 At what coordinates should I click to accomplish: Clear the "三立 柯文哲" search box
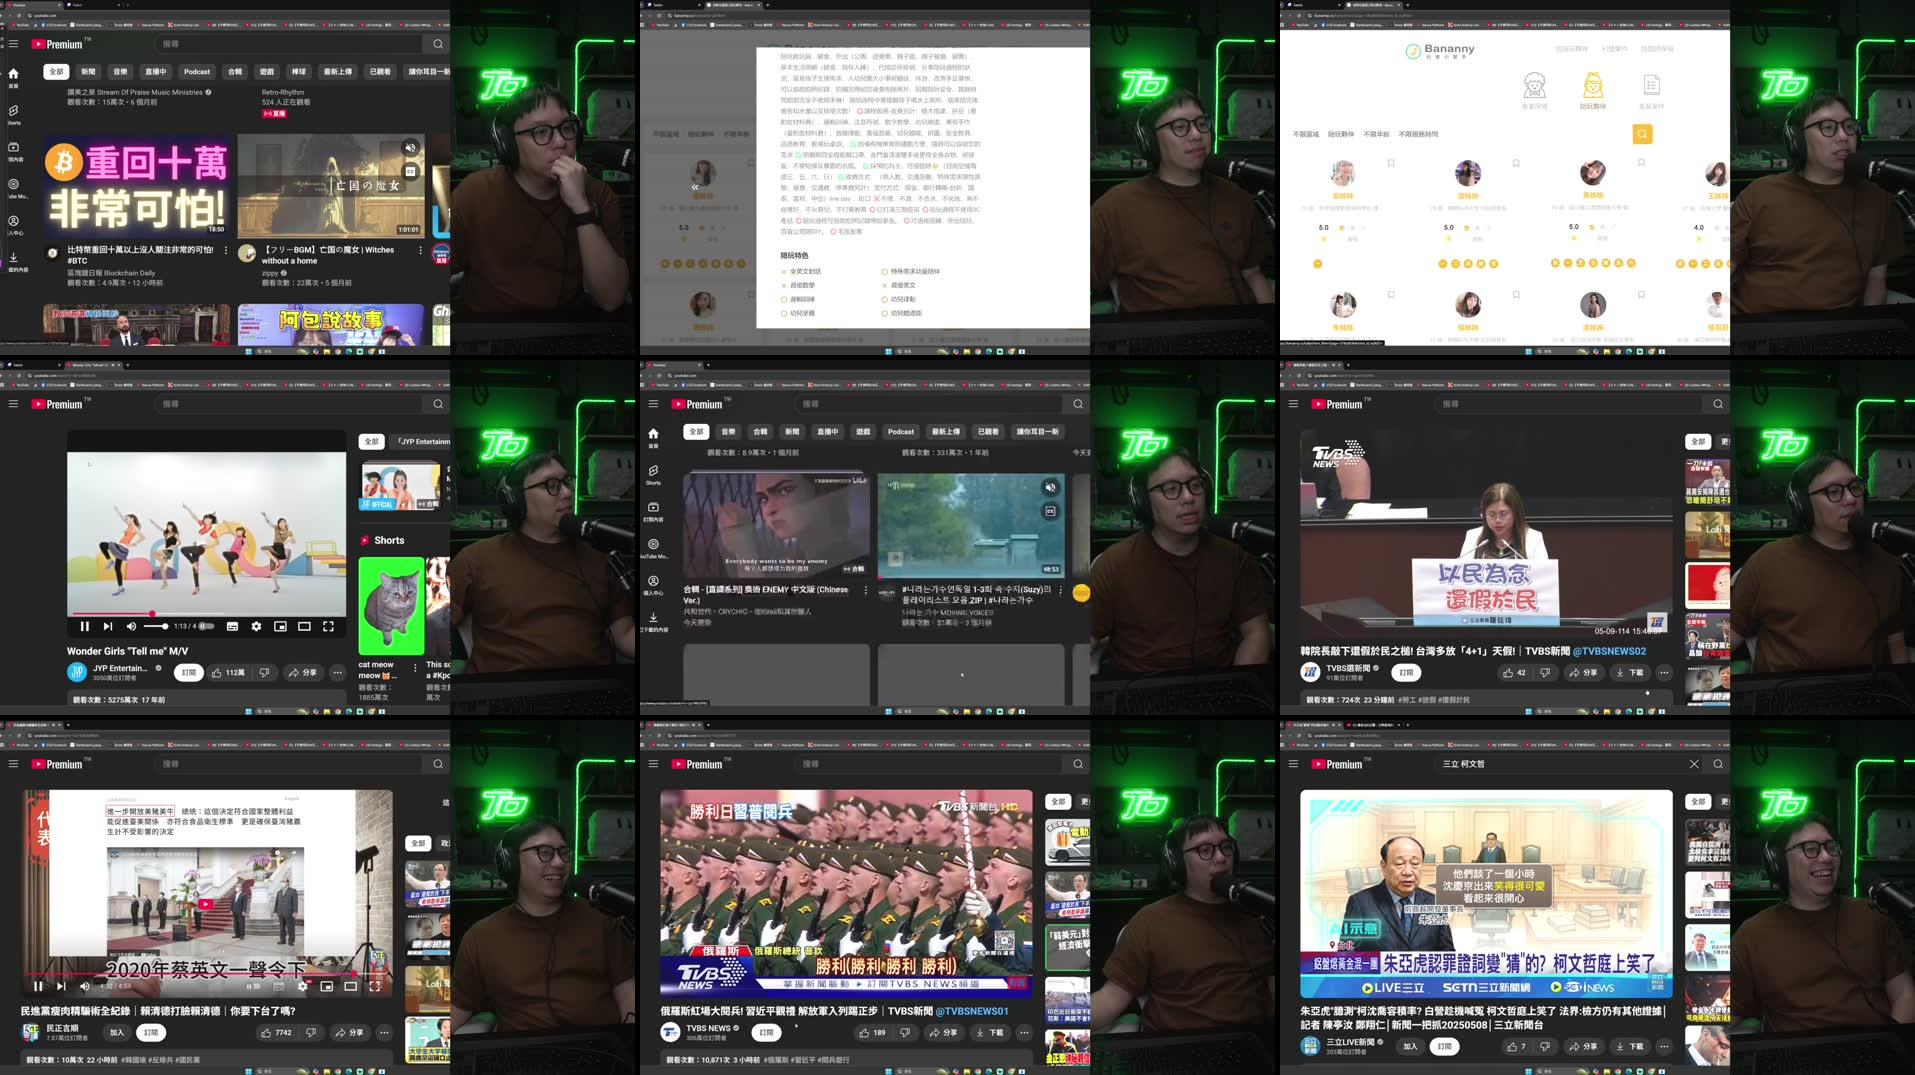coord(1694,764)
